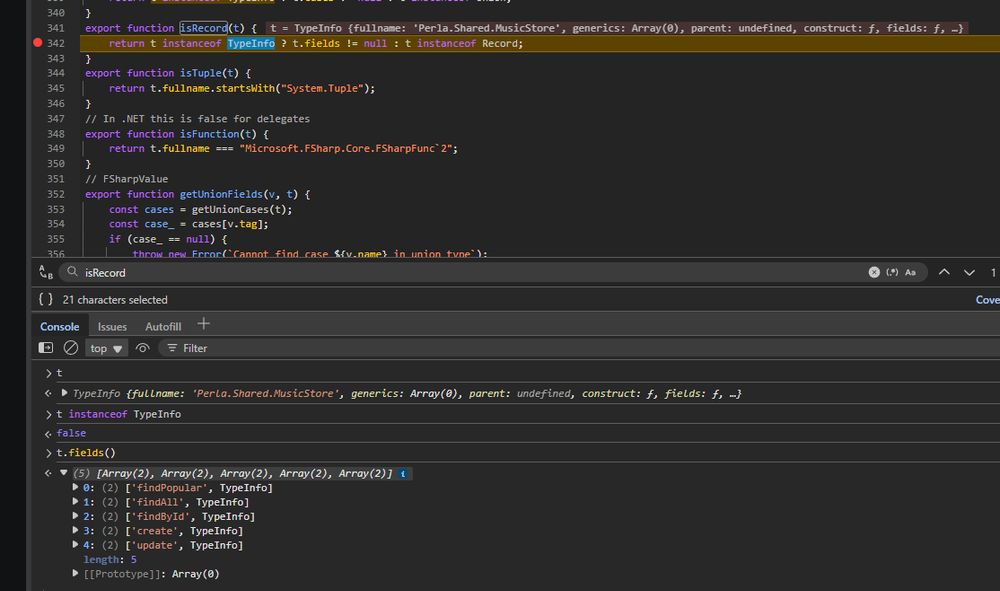
Task: Click the isFunction function name
Action: 209,134
